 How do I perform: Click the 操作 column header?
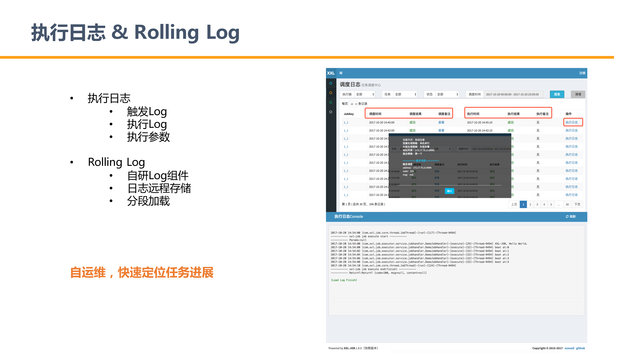click(x=569, y=113)
